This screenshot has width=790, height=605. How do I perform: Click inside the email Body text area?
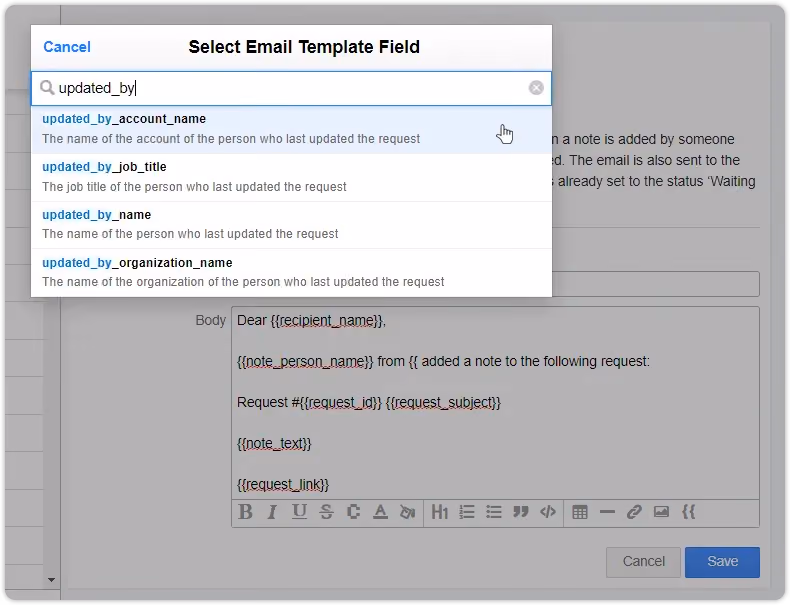coord(495,403)
